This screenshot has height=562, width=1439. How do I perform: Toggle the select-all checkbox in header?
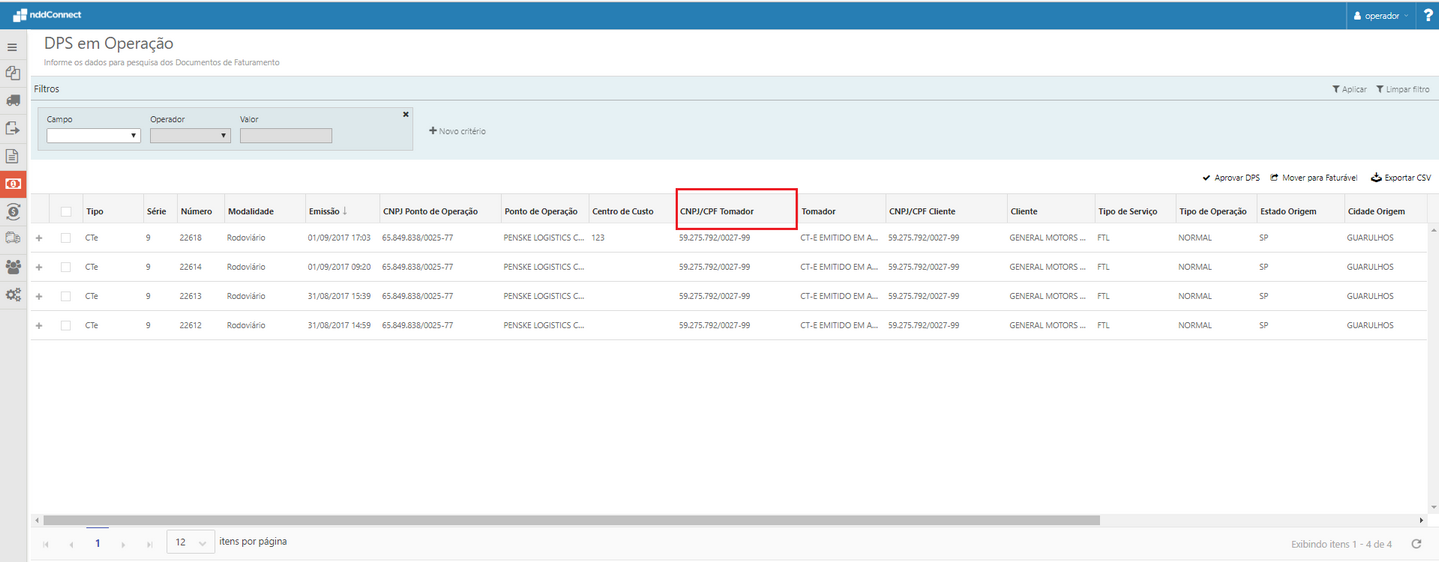[66, 211]
